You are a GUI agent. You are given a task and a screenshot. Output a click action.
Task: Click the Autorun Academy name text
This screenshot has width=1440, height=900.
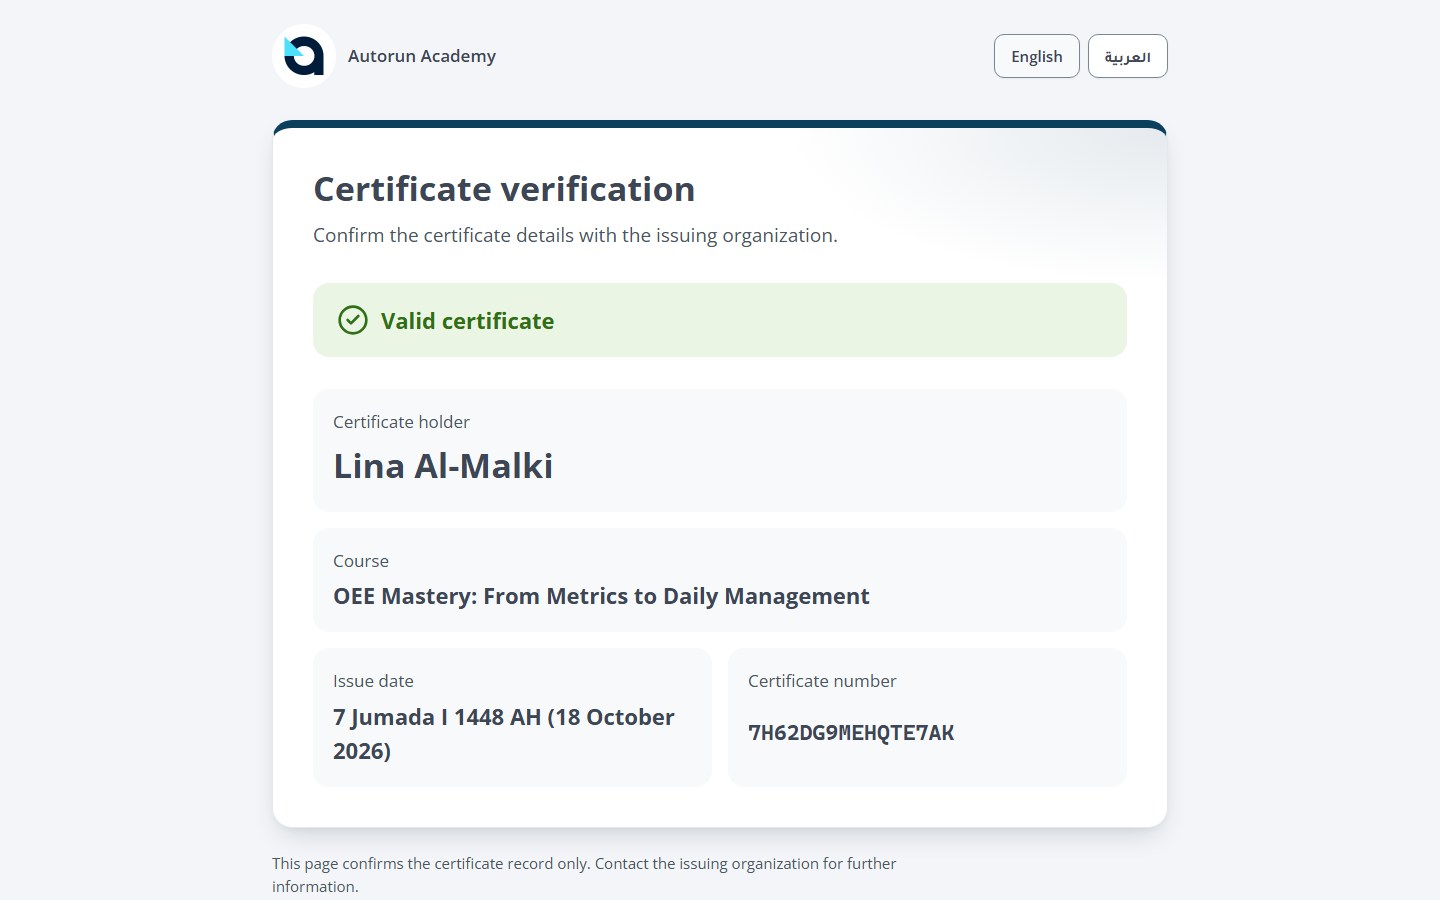point(422,56)
